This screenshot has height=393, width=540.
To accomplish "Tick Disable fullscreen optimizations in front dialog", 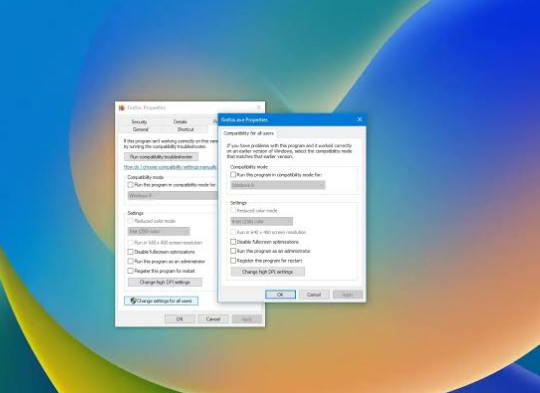I will 233,242.
